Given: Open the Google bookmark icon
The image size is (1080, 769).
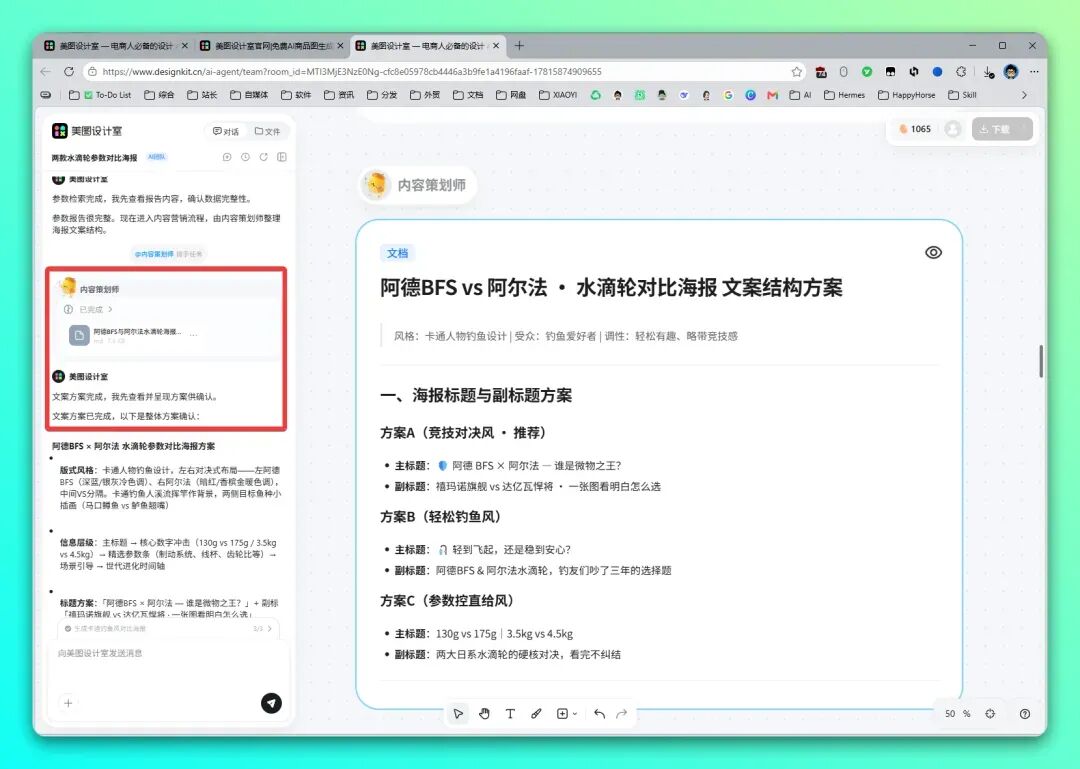Looking at the screenshot, I should pos(728,95).
